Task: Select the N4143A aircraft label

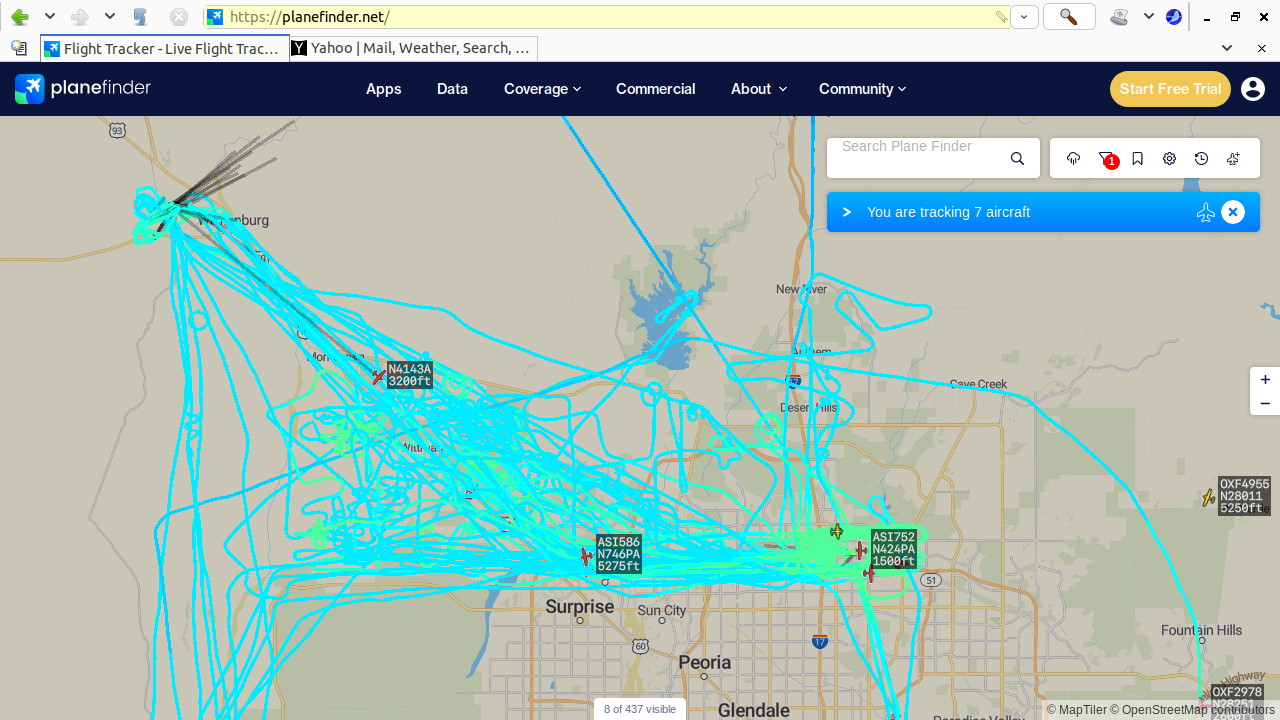Action: coord(410,375)
